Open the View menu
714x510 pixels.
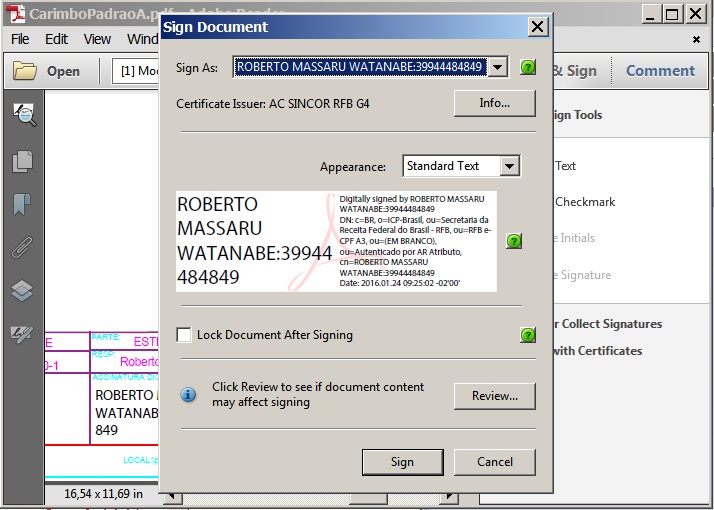(x=97, y=39)
